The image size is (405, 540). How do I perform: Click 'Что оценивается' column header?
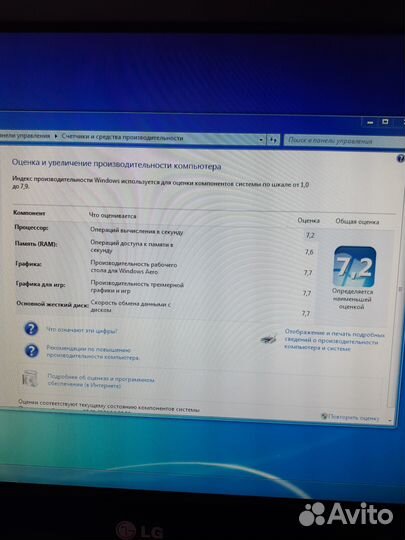113,216
